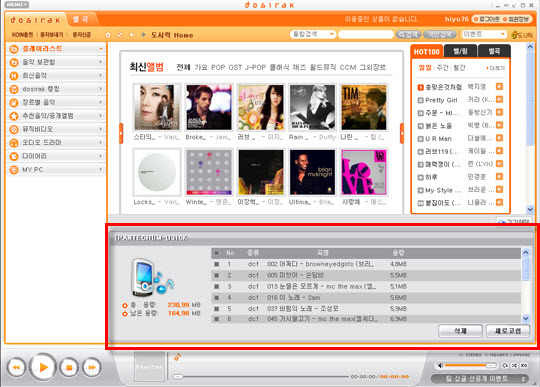540x387 pixels.
Task: Preview 'Pretty Girl' with its speaker icon
Action: 499,100
